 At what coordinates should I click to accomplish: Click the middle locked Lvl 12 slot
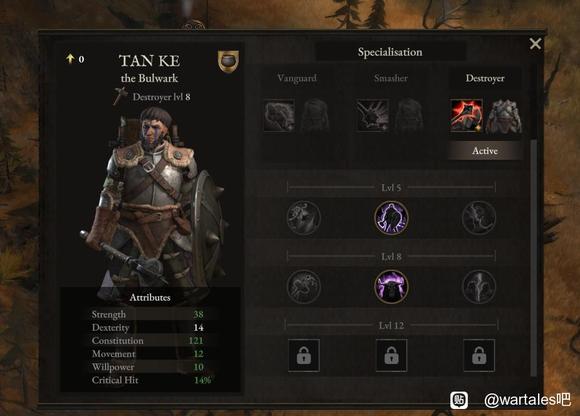[391, 355]
